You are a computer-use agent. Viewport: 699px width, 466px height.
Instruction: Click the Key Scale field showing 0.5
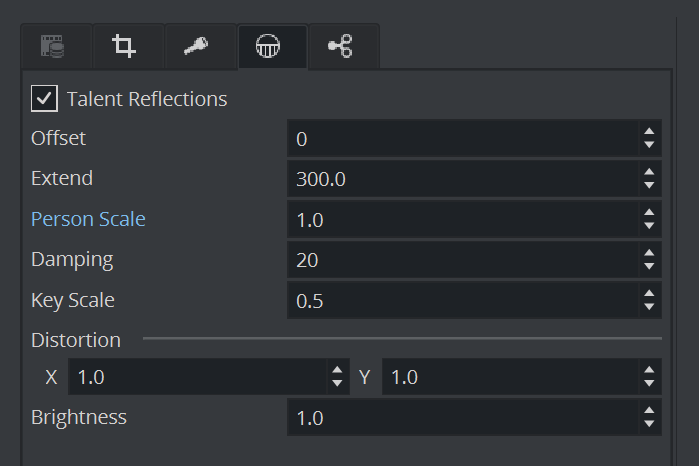460,299
